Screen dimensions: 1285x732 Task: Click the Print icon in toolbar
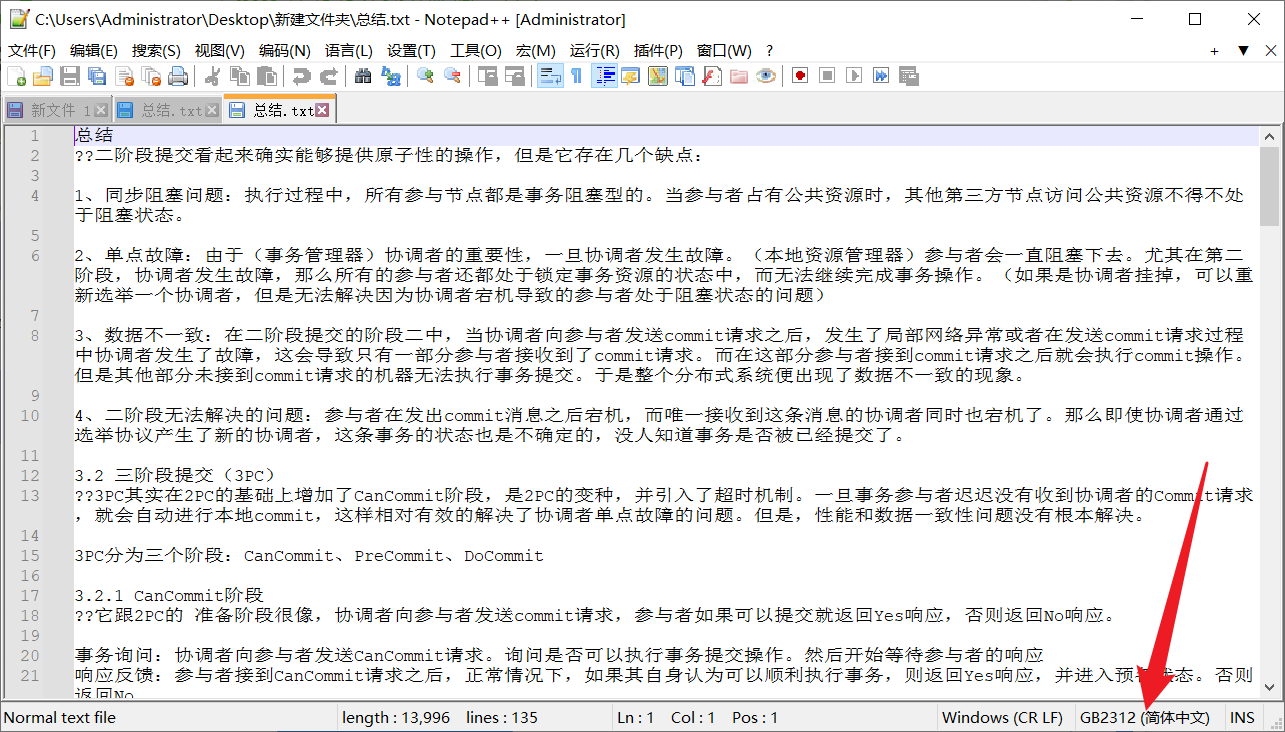point(178,76)
